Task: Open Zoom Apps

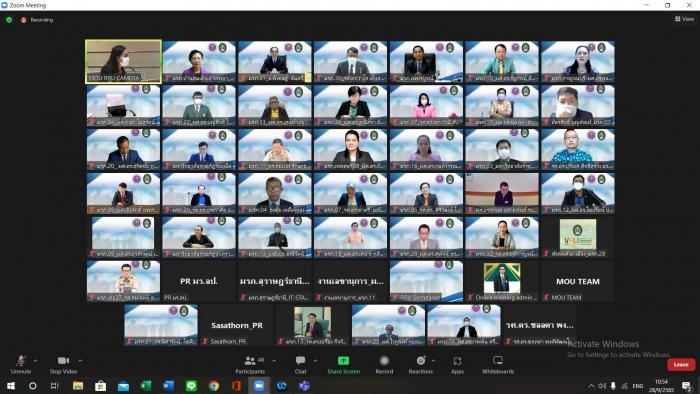Action: tap(457, 364)
